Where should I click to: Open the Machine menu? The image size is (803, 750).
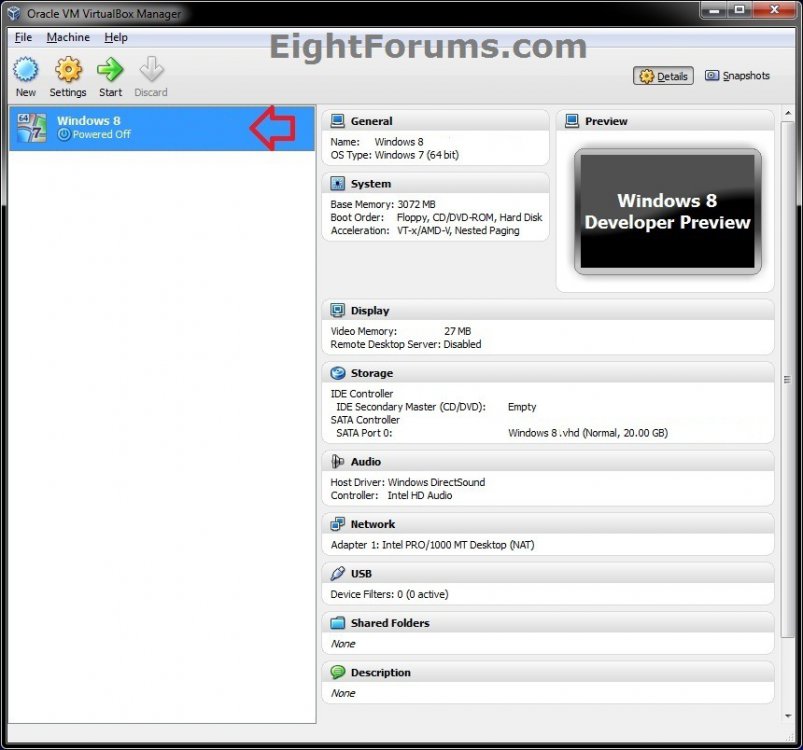[68, 37]
